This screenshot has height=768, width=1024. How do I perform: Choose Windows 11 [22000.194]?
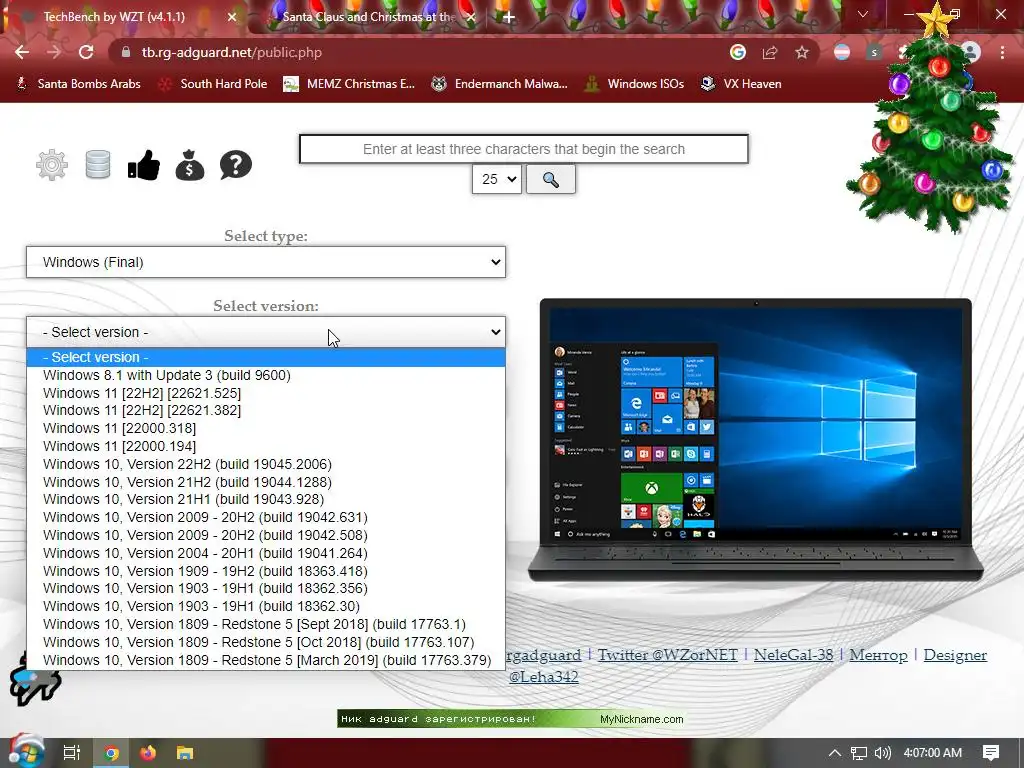coord(266,446)
